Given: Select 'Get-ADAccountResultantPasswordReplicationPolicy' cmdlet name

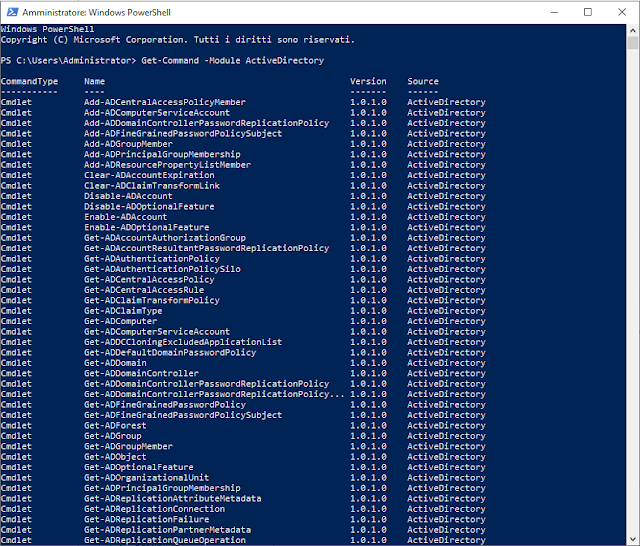Looking at the screenshot, I should pos(207,249).
